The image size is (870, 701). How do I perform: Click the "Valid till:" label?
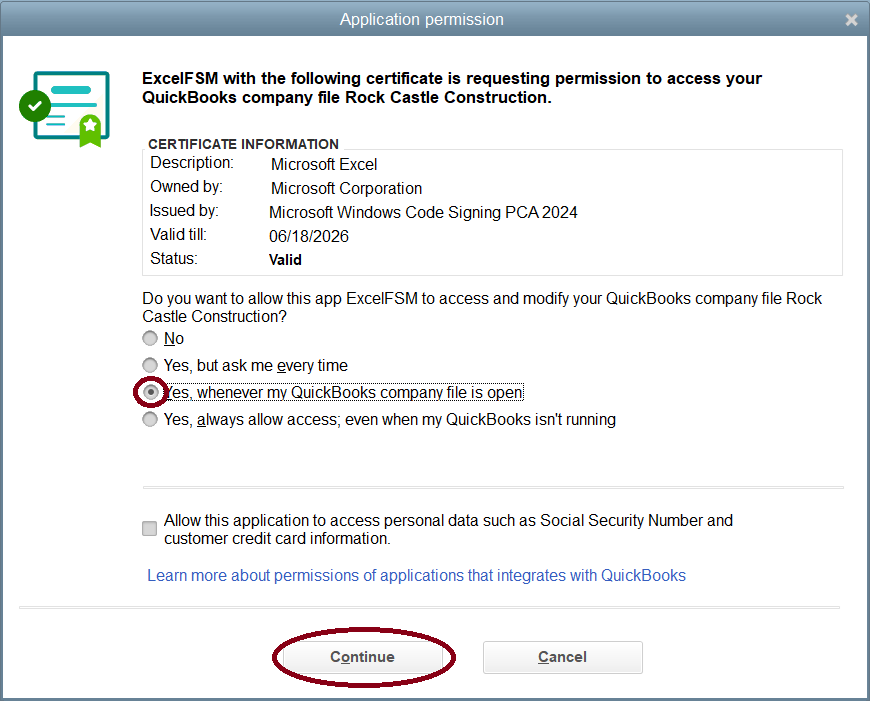[x=178, y=234]
